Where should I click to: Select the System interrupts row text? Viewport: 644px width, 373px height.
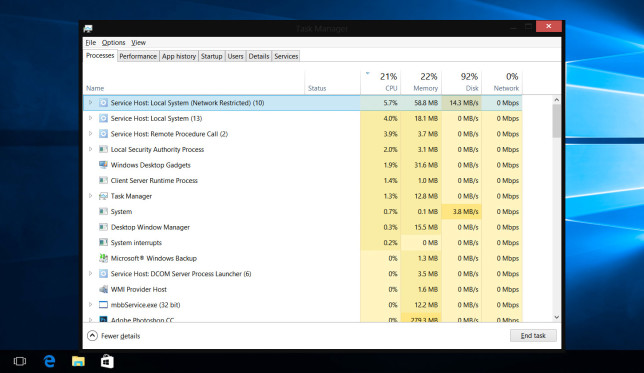[x=136, y=242]
